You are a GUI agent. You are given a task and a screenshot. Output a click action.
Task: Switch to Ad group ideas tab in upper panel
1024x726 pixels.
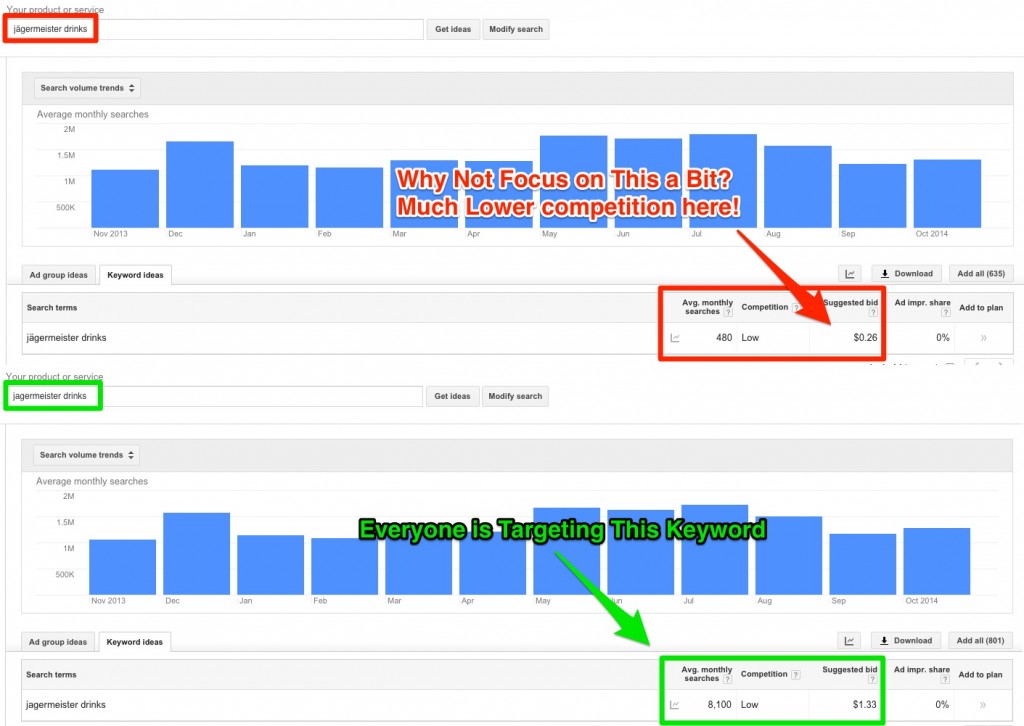[x=58, y=274]
